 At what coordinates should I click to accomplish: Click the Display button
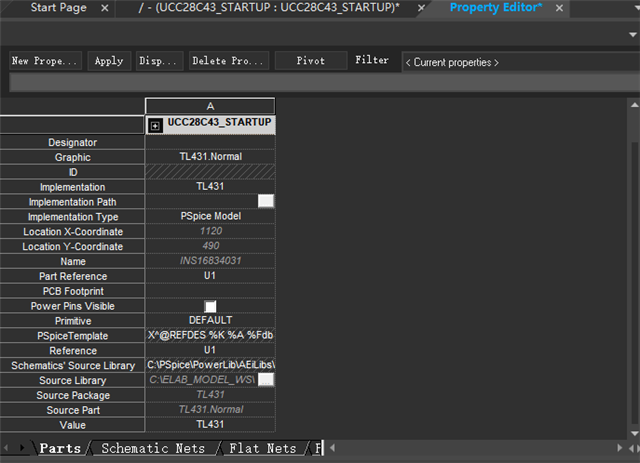pos(159,61)
